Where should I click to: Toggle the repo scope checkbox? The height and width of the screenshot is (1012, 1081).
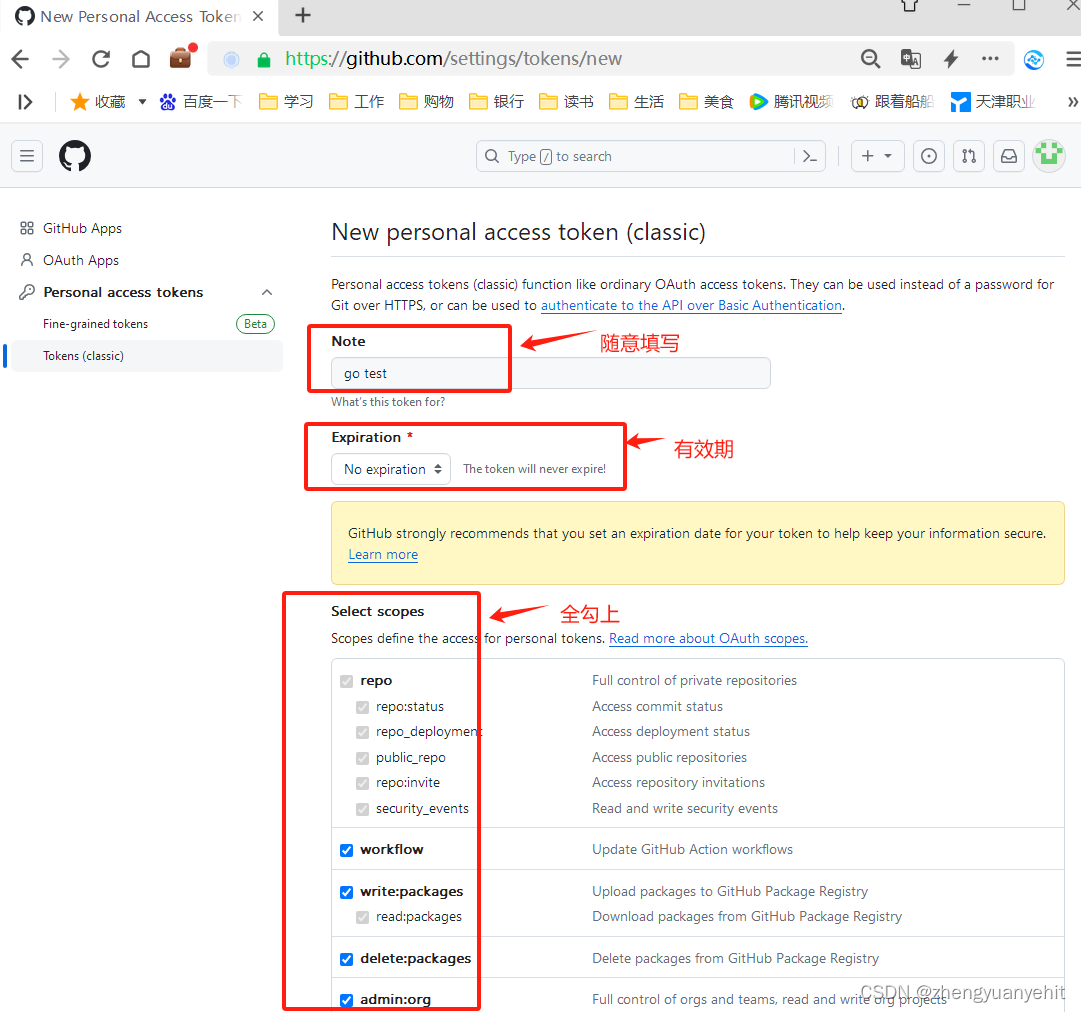click(347, 681)
